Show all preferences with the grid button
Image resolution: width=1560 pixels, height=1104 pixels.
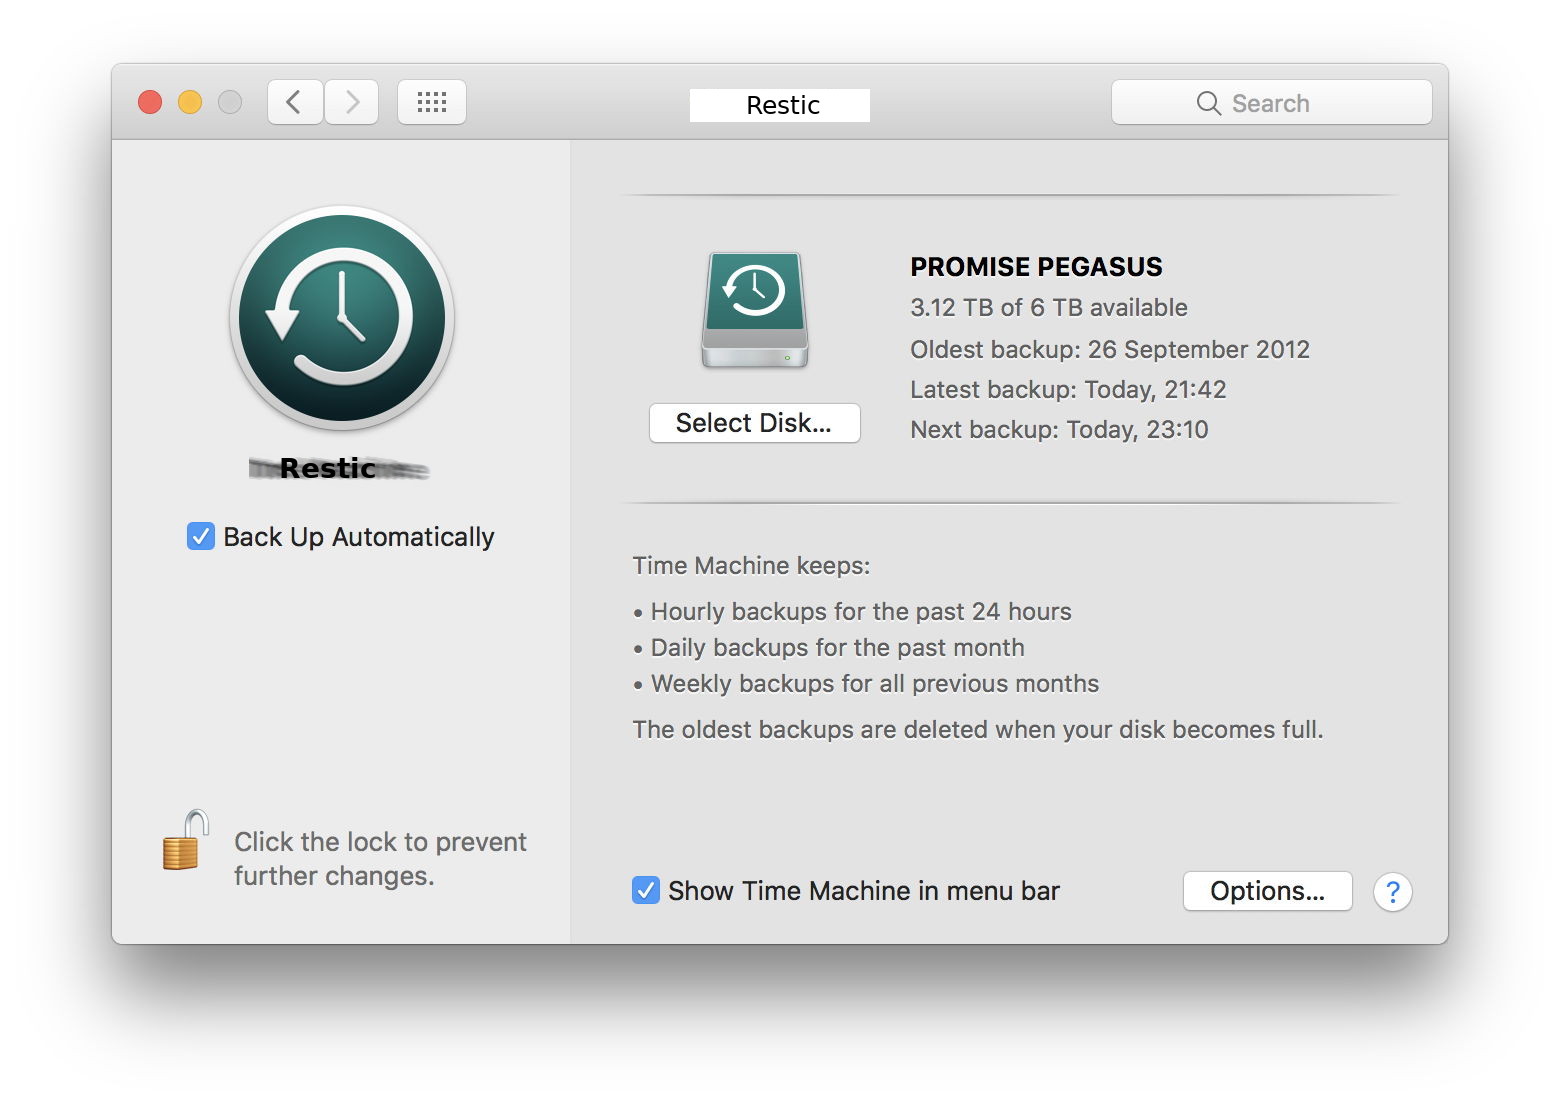point(432,102)
